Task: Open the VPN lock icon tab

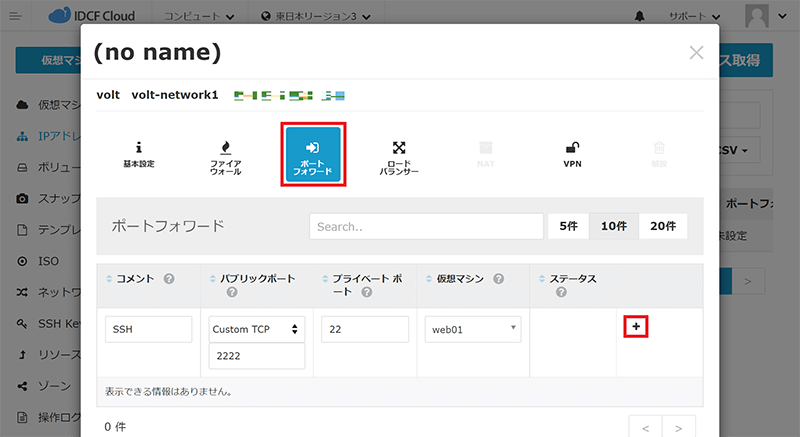Action: tap(573, 153)
